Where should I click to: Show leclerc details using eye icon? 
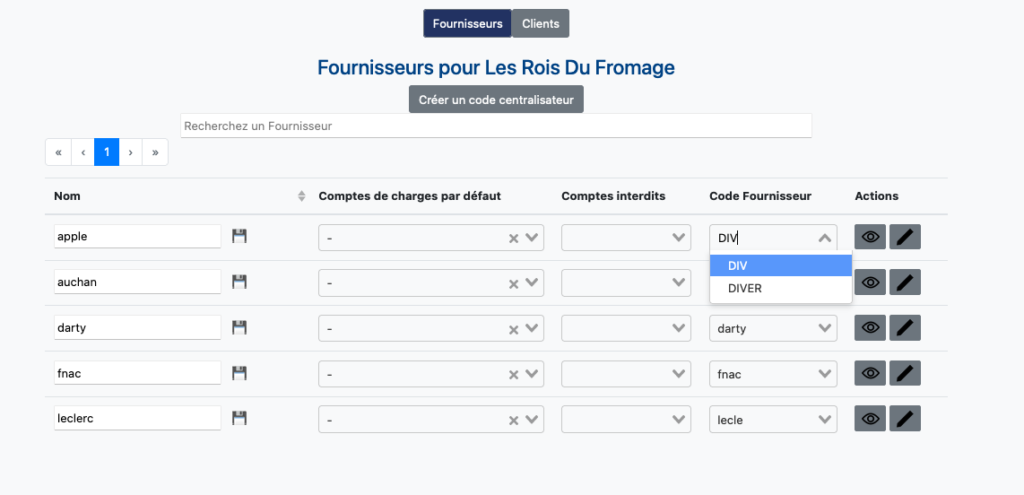click(x=870, y=419)
